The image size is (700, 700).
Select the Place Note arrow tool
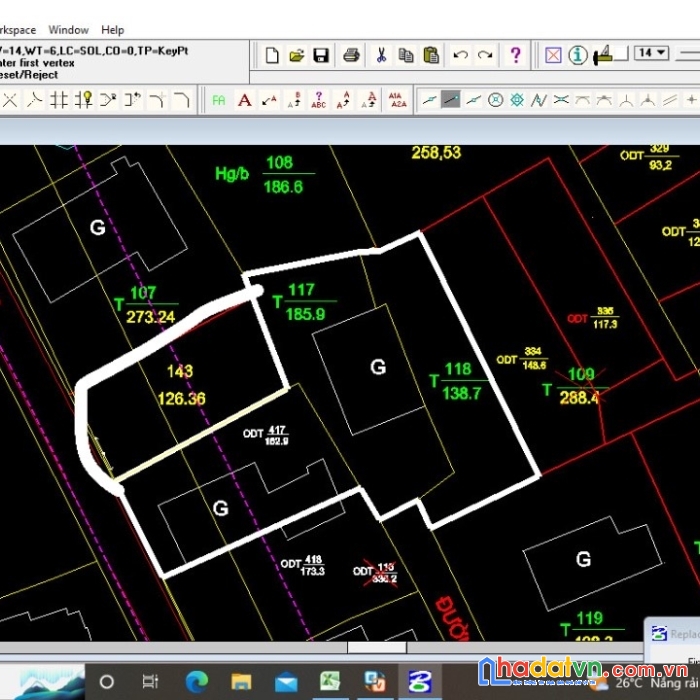[x=269, y=100]
